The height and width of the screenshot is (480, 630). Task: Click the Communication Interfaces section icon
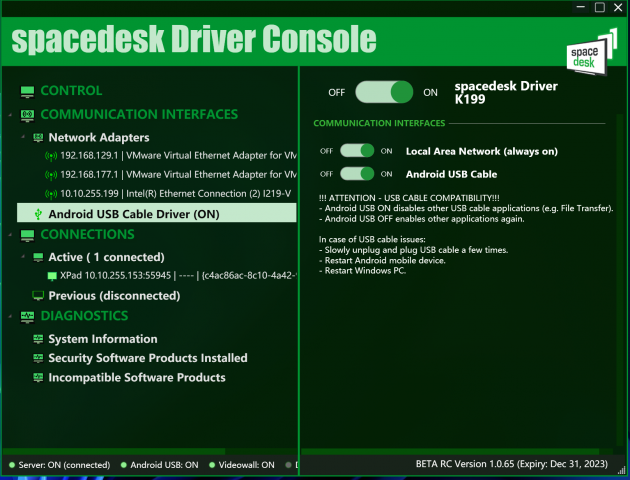click(27, 115)
